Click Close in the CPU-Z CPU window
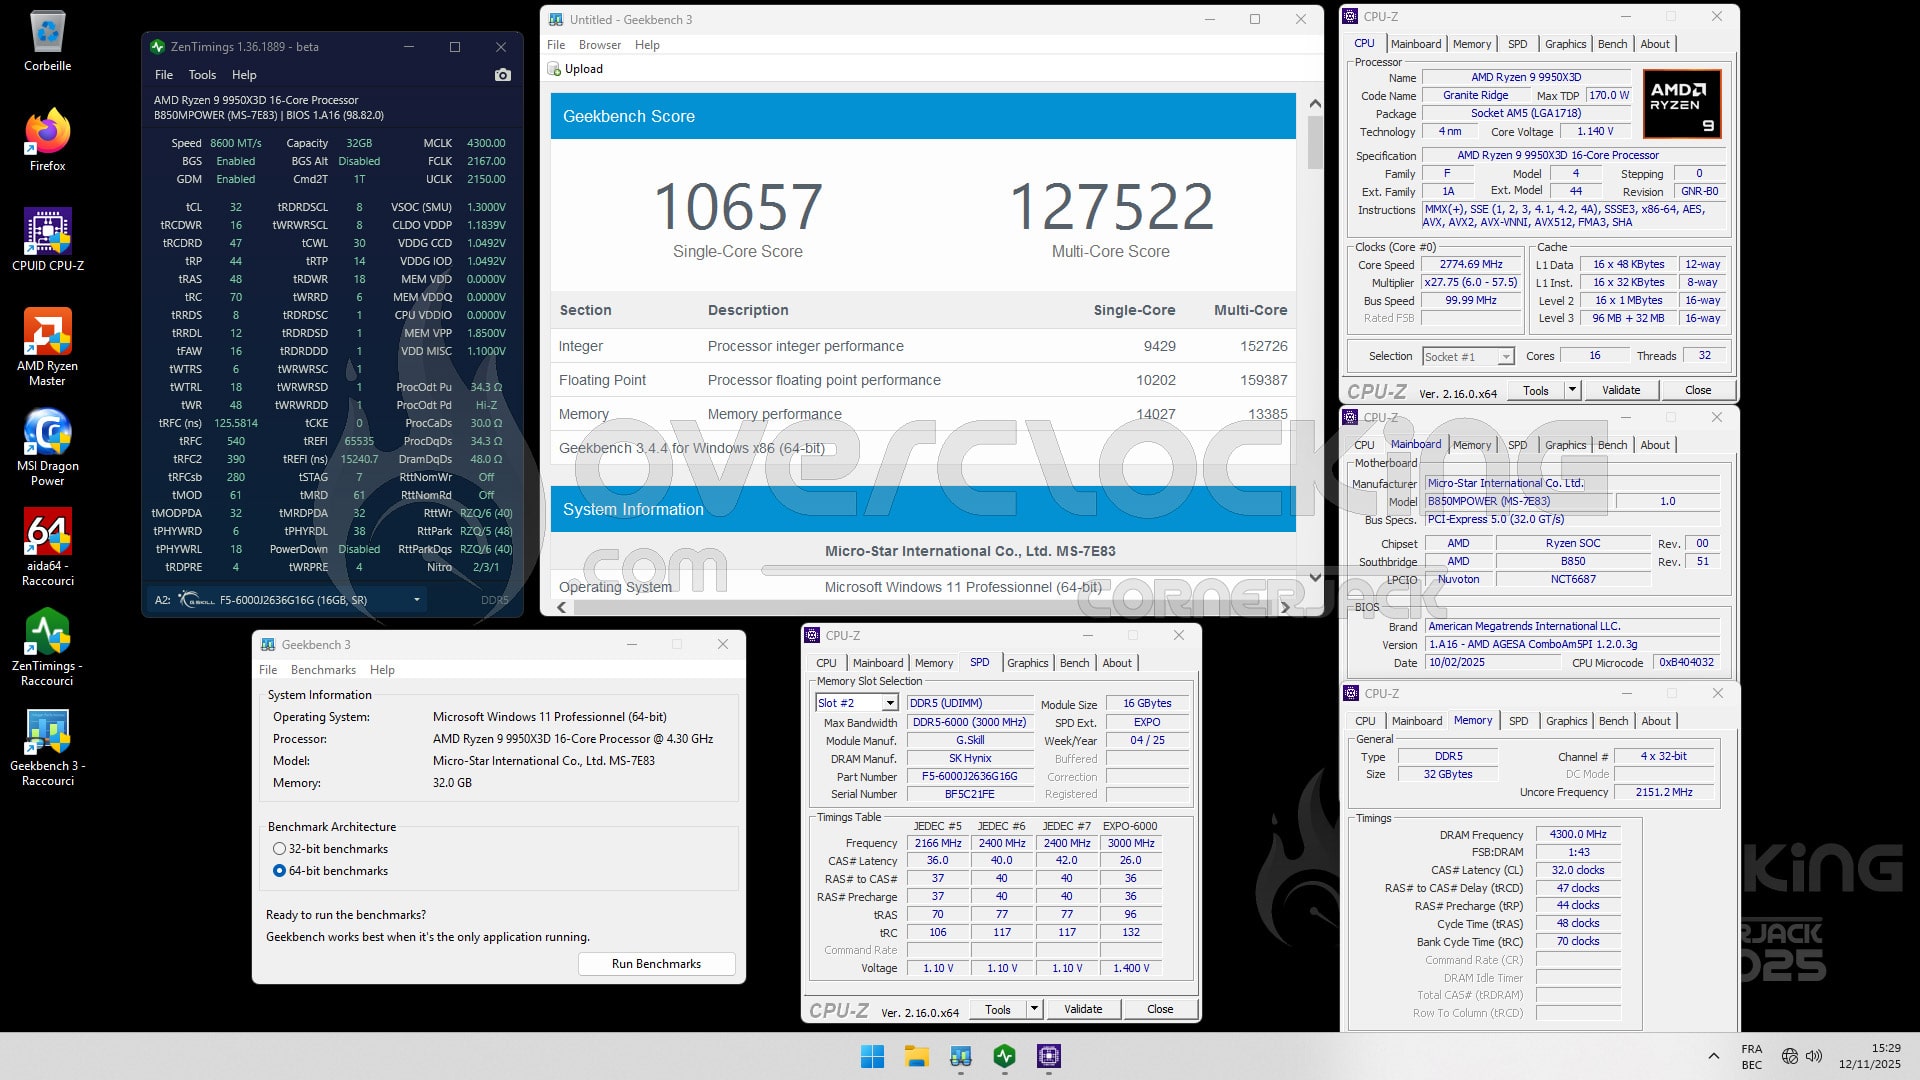 pyautogui.click(x=1698, y=390)
